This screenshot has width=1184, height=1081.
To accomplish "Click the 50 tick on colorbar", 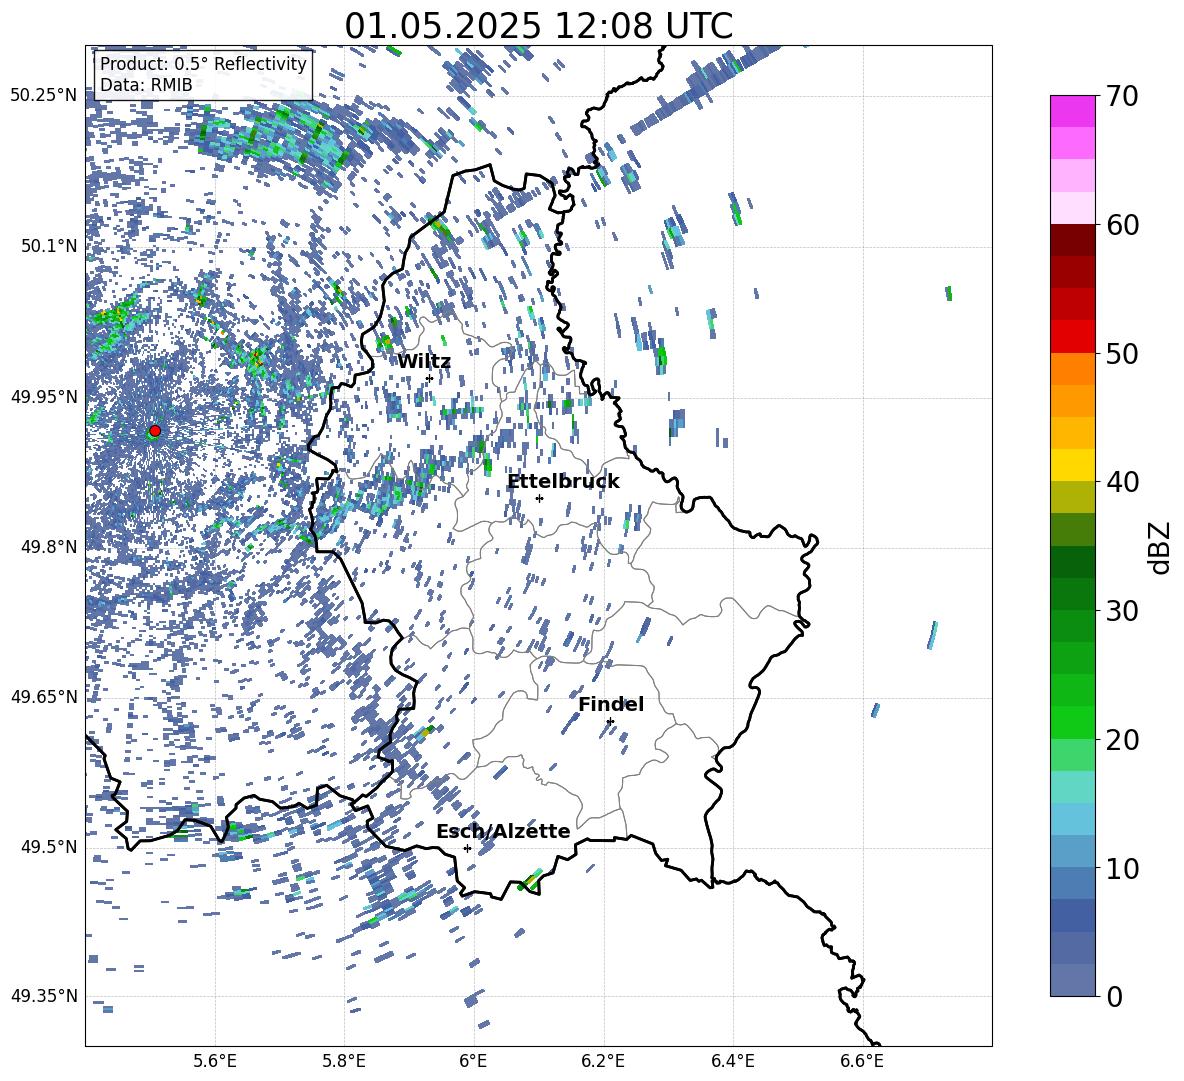I will tap(1121, 353).
